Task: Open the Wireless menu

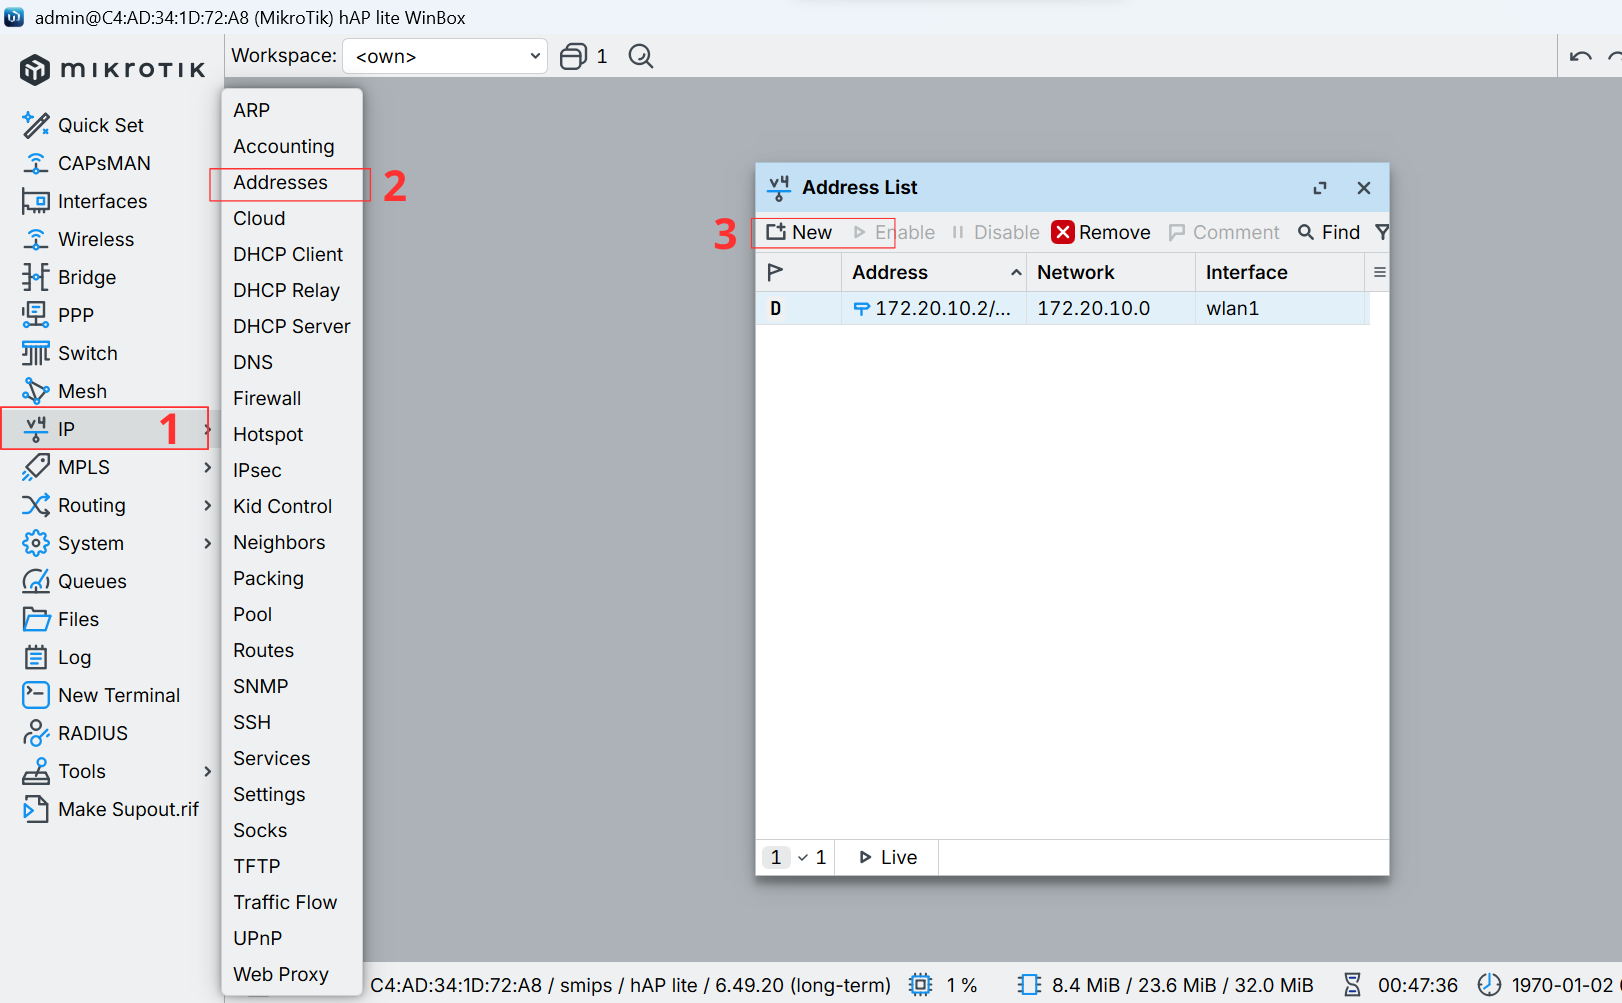Action: point(77,239)
